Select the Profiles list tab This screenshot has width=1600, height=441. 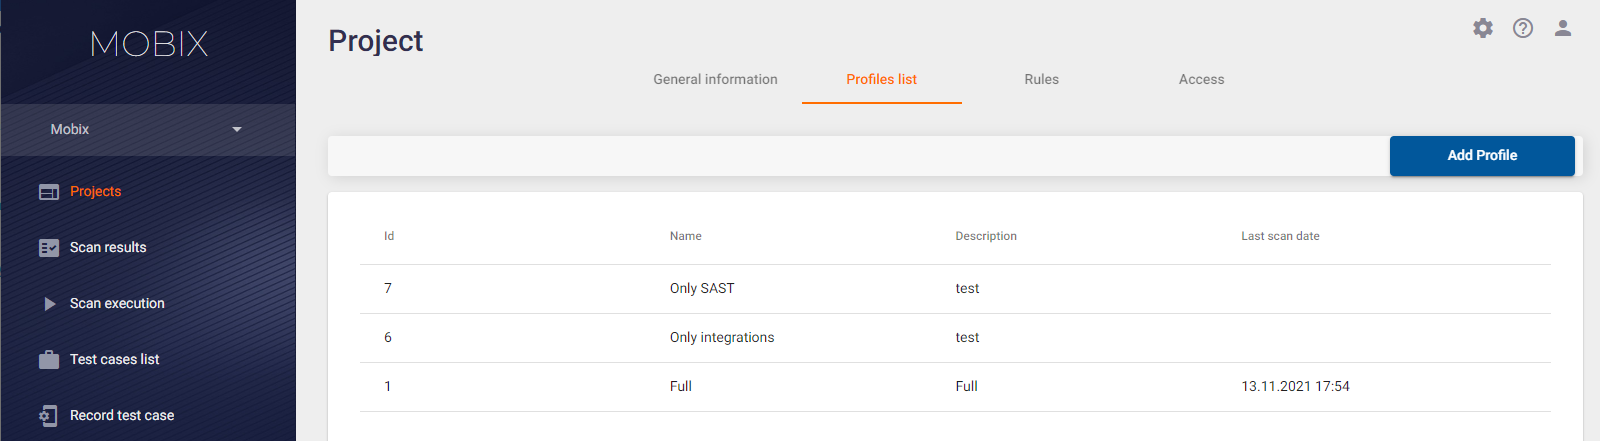click(881, 79)
